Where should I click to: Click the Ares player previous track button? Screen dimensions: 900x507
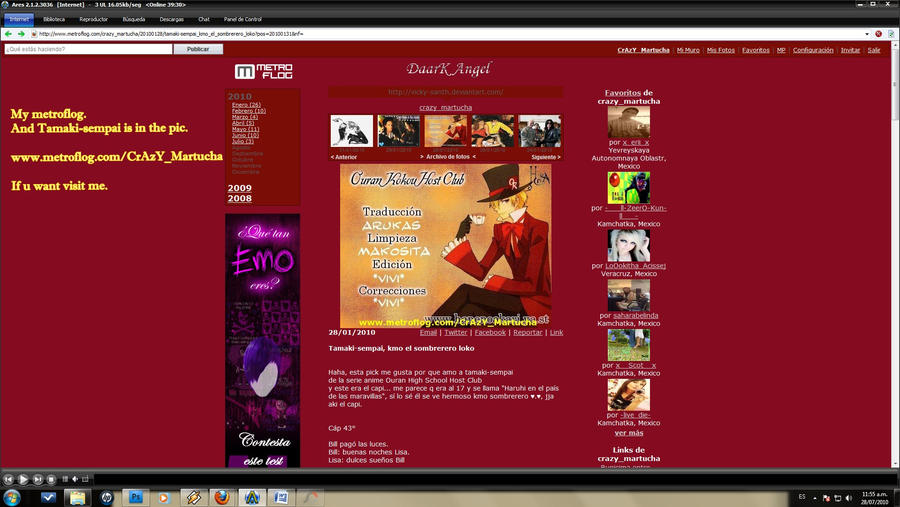(x=8, y=479)
